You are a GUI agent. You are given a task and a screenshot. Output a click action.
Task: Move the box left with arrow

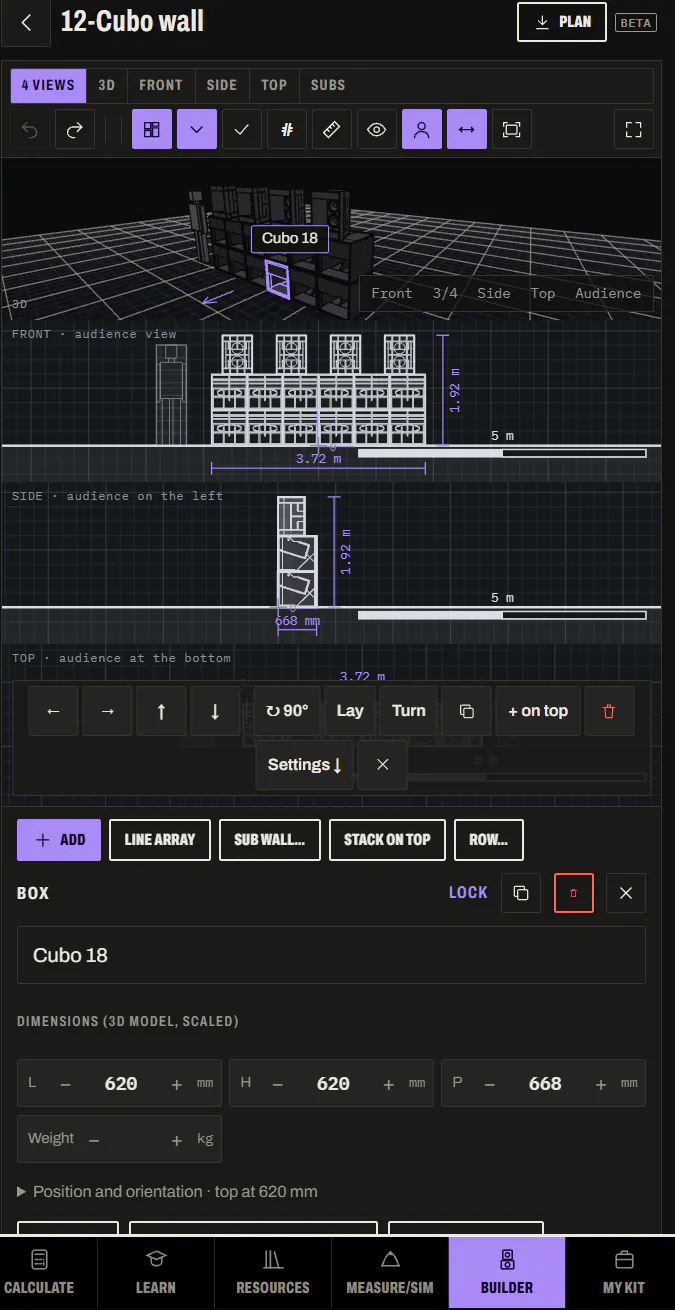tap(54, 711)
